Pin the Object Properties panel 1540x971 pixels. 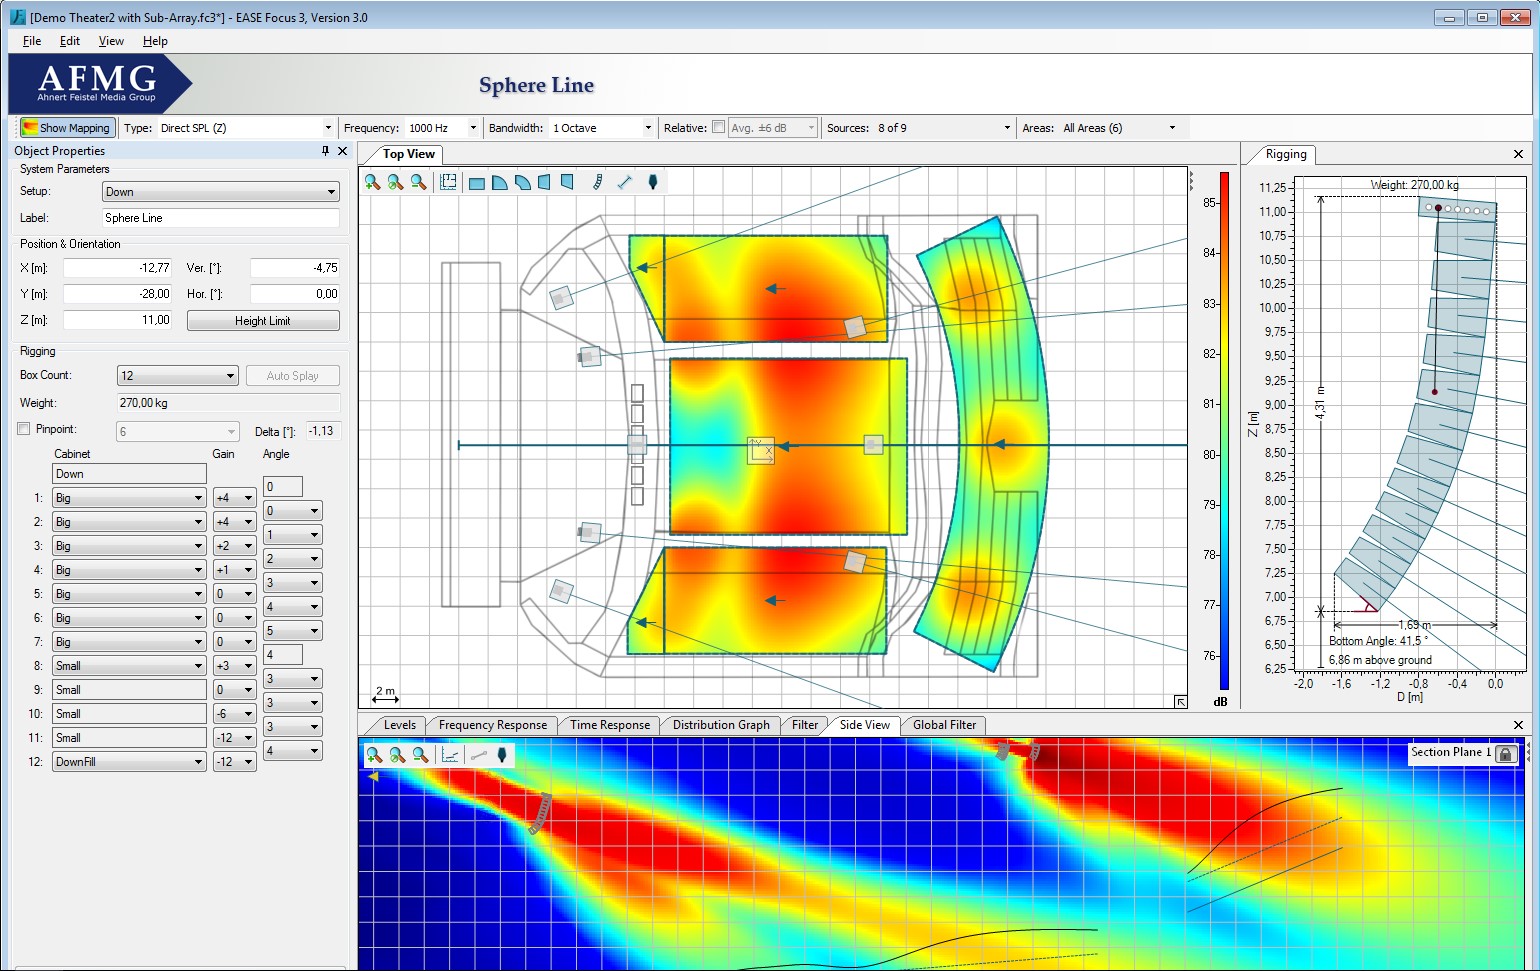coord(325,151)
